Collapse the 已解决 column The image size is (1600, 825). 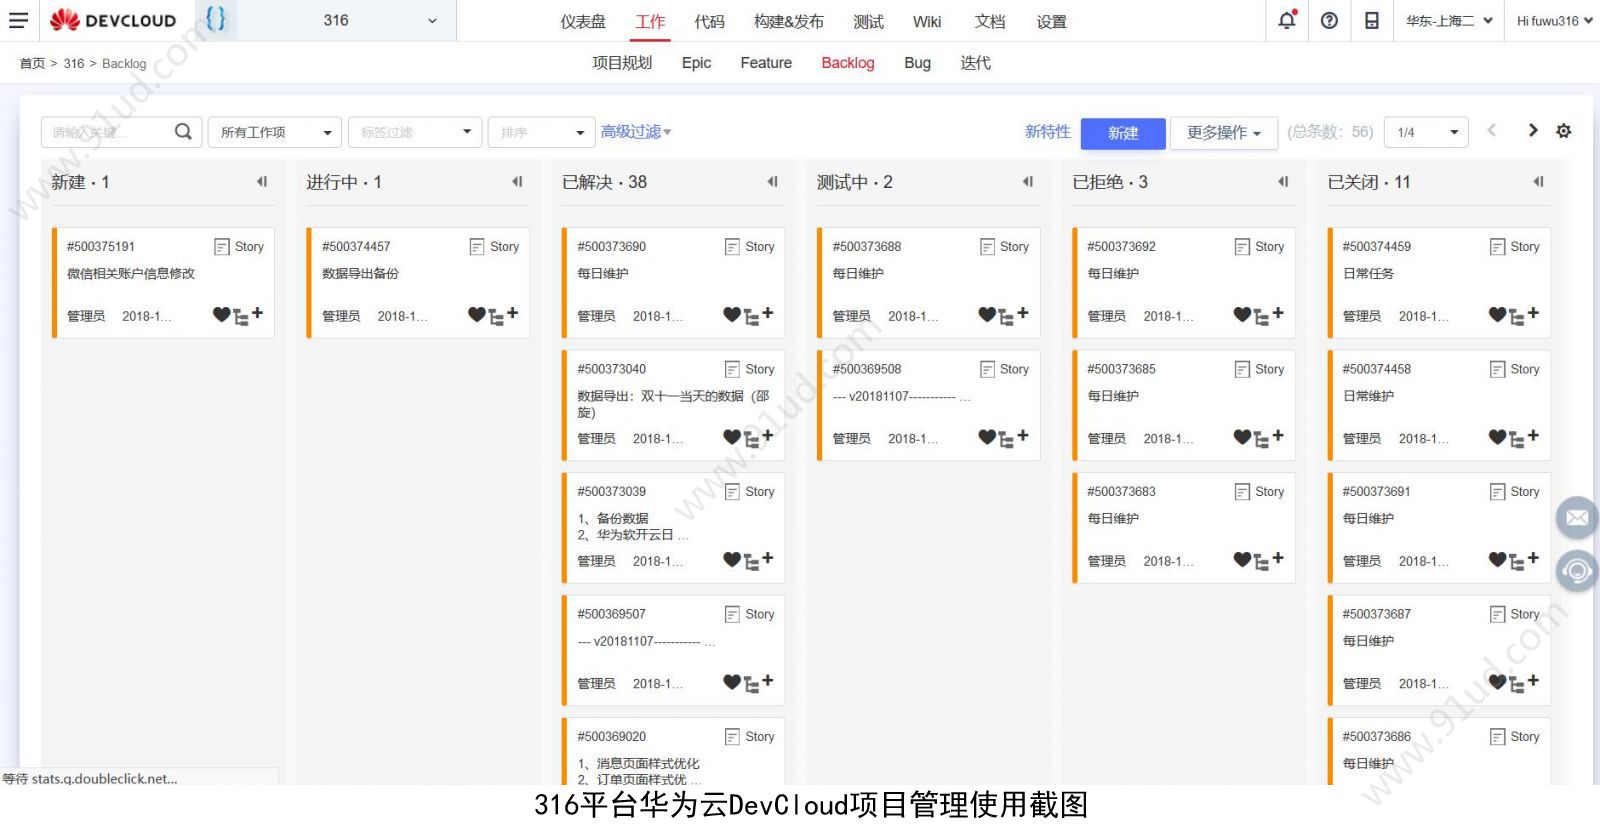[772, 182]
